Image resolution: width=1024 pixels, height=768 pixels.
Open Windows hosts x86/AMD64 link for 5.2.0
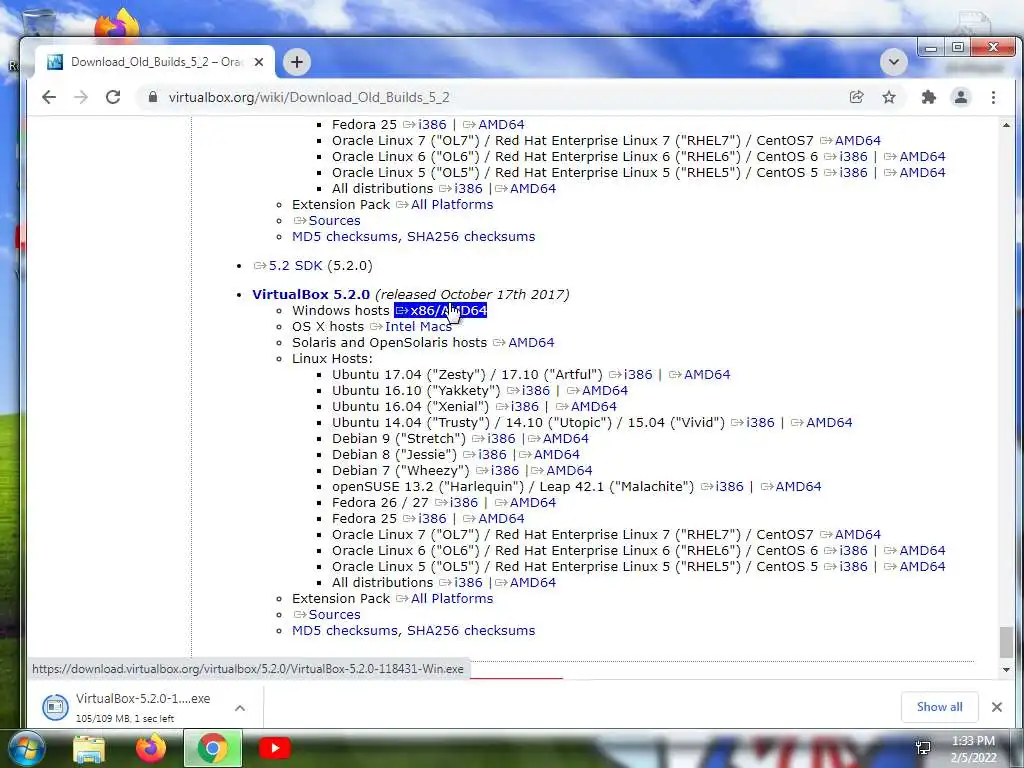click(441, 310)
